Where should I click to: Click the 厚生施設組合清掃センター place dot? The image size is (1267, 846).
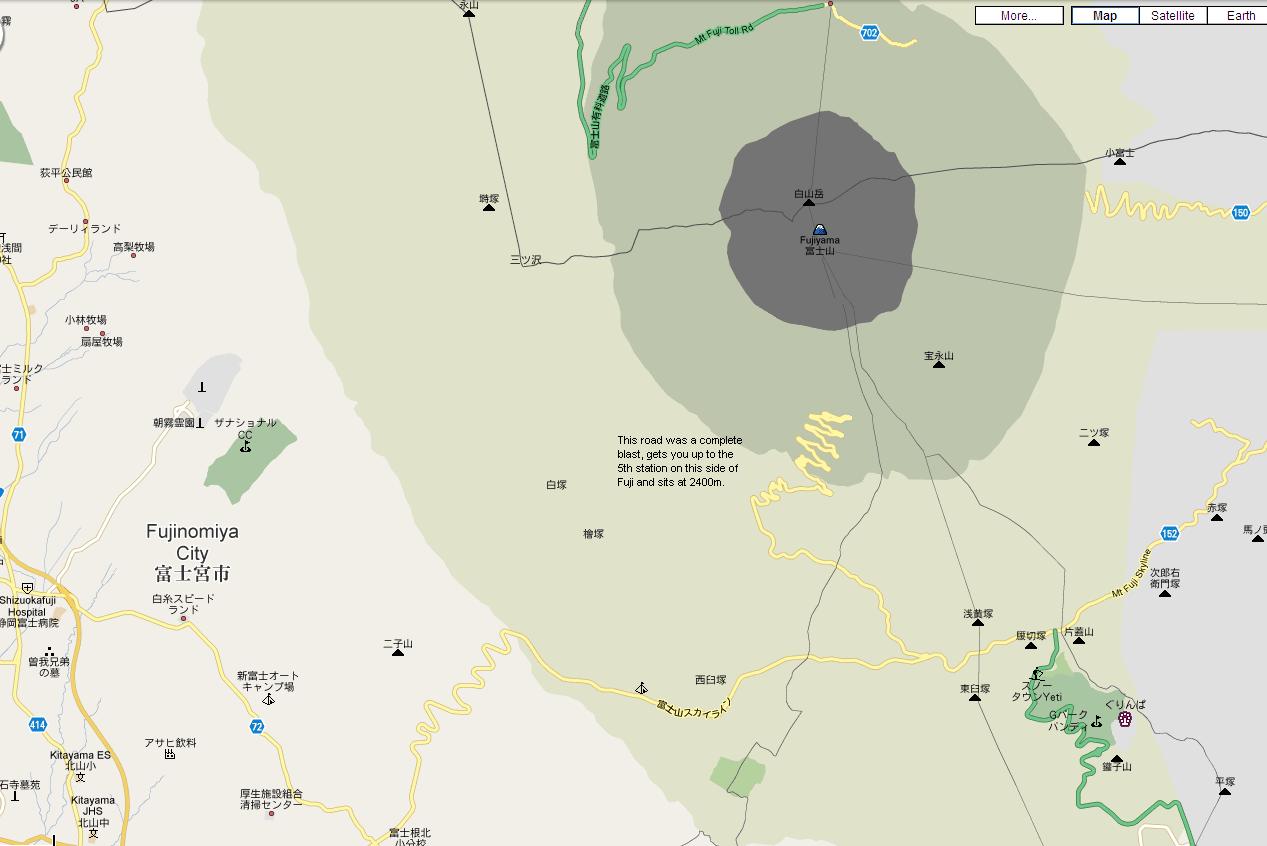click(272, 815)
